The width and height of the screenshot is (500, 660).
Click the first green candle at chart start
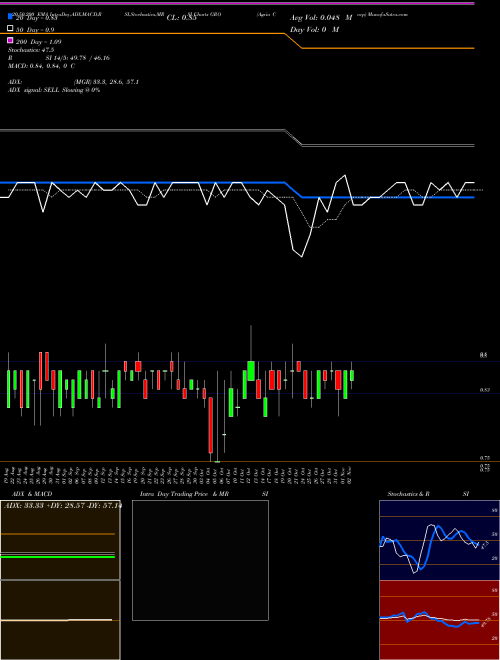pyautogui.click(x=8, y=389)
